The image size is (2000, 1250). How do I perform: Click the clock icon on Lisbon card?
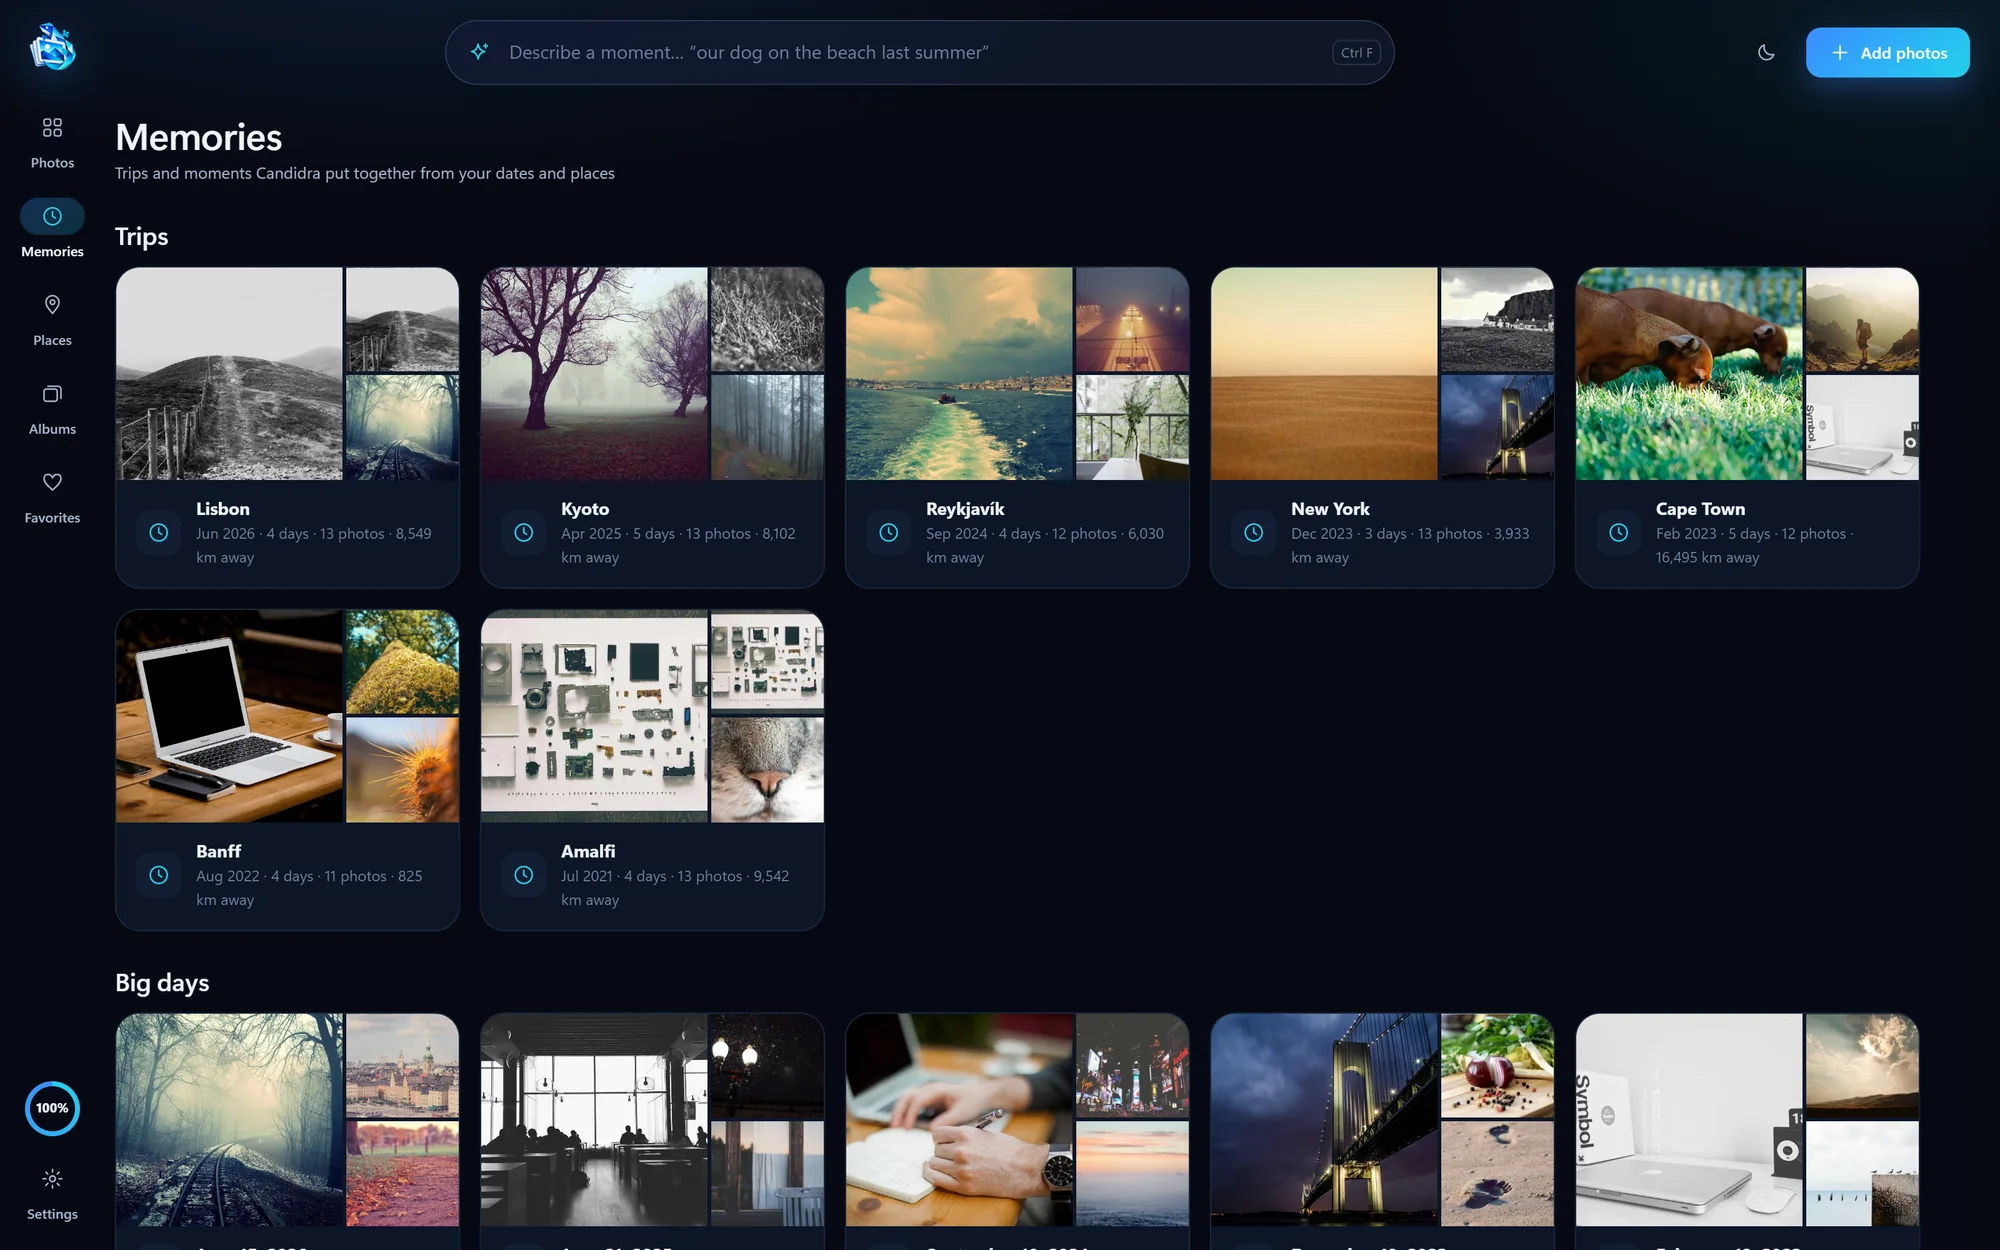coord(158,533)
